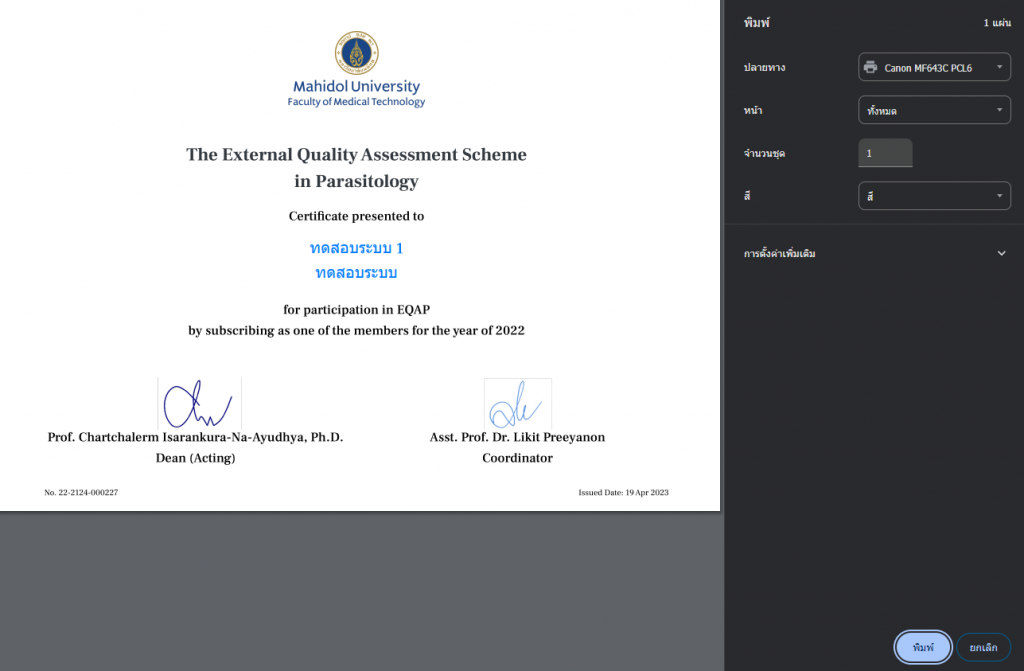1024x671 pixels.
Task: Select the จำนวนชุด copies input field
Action: 885,152
